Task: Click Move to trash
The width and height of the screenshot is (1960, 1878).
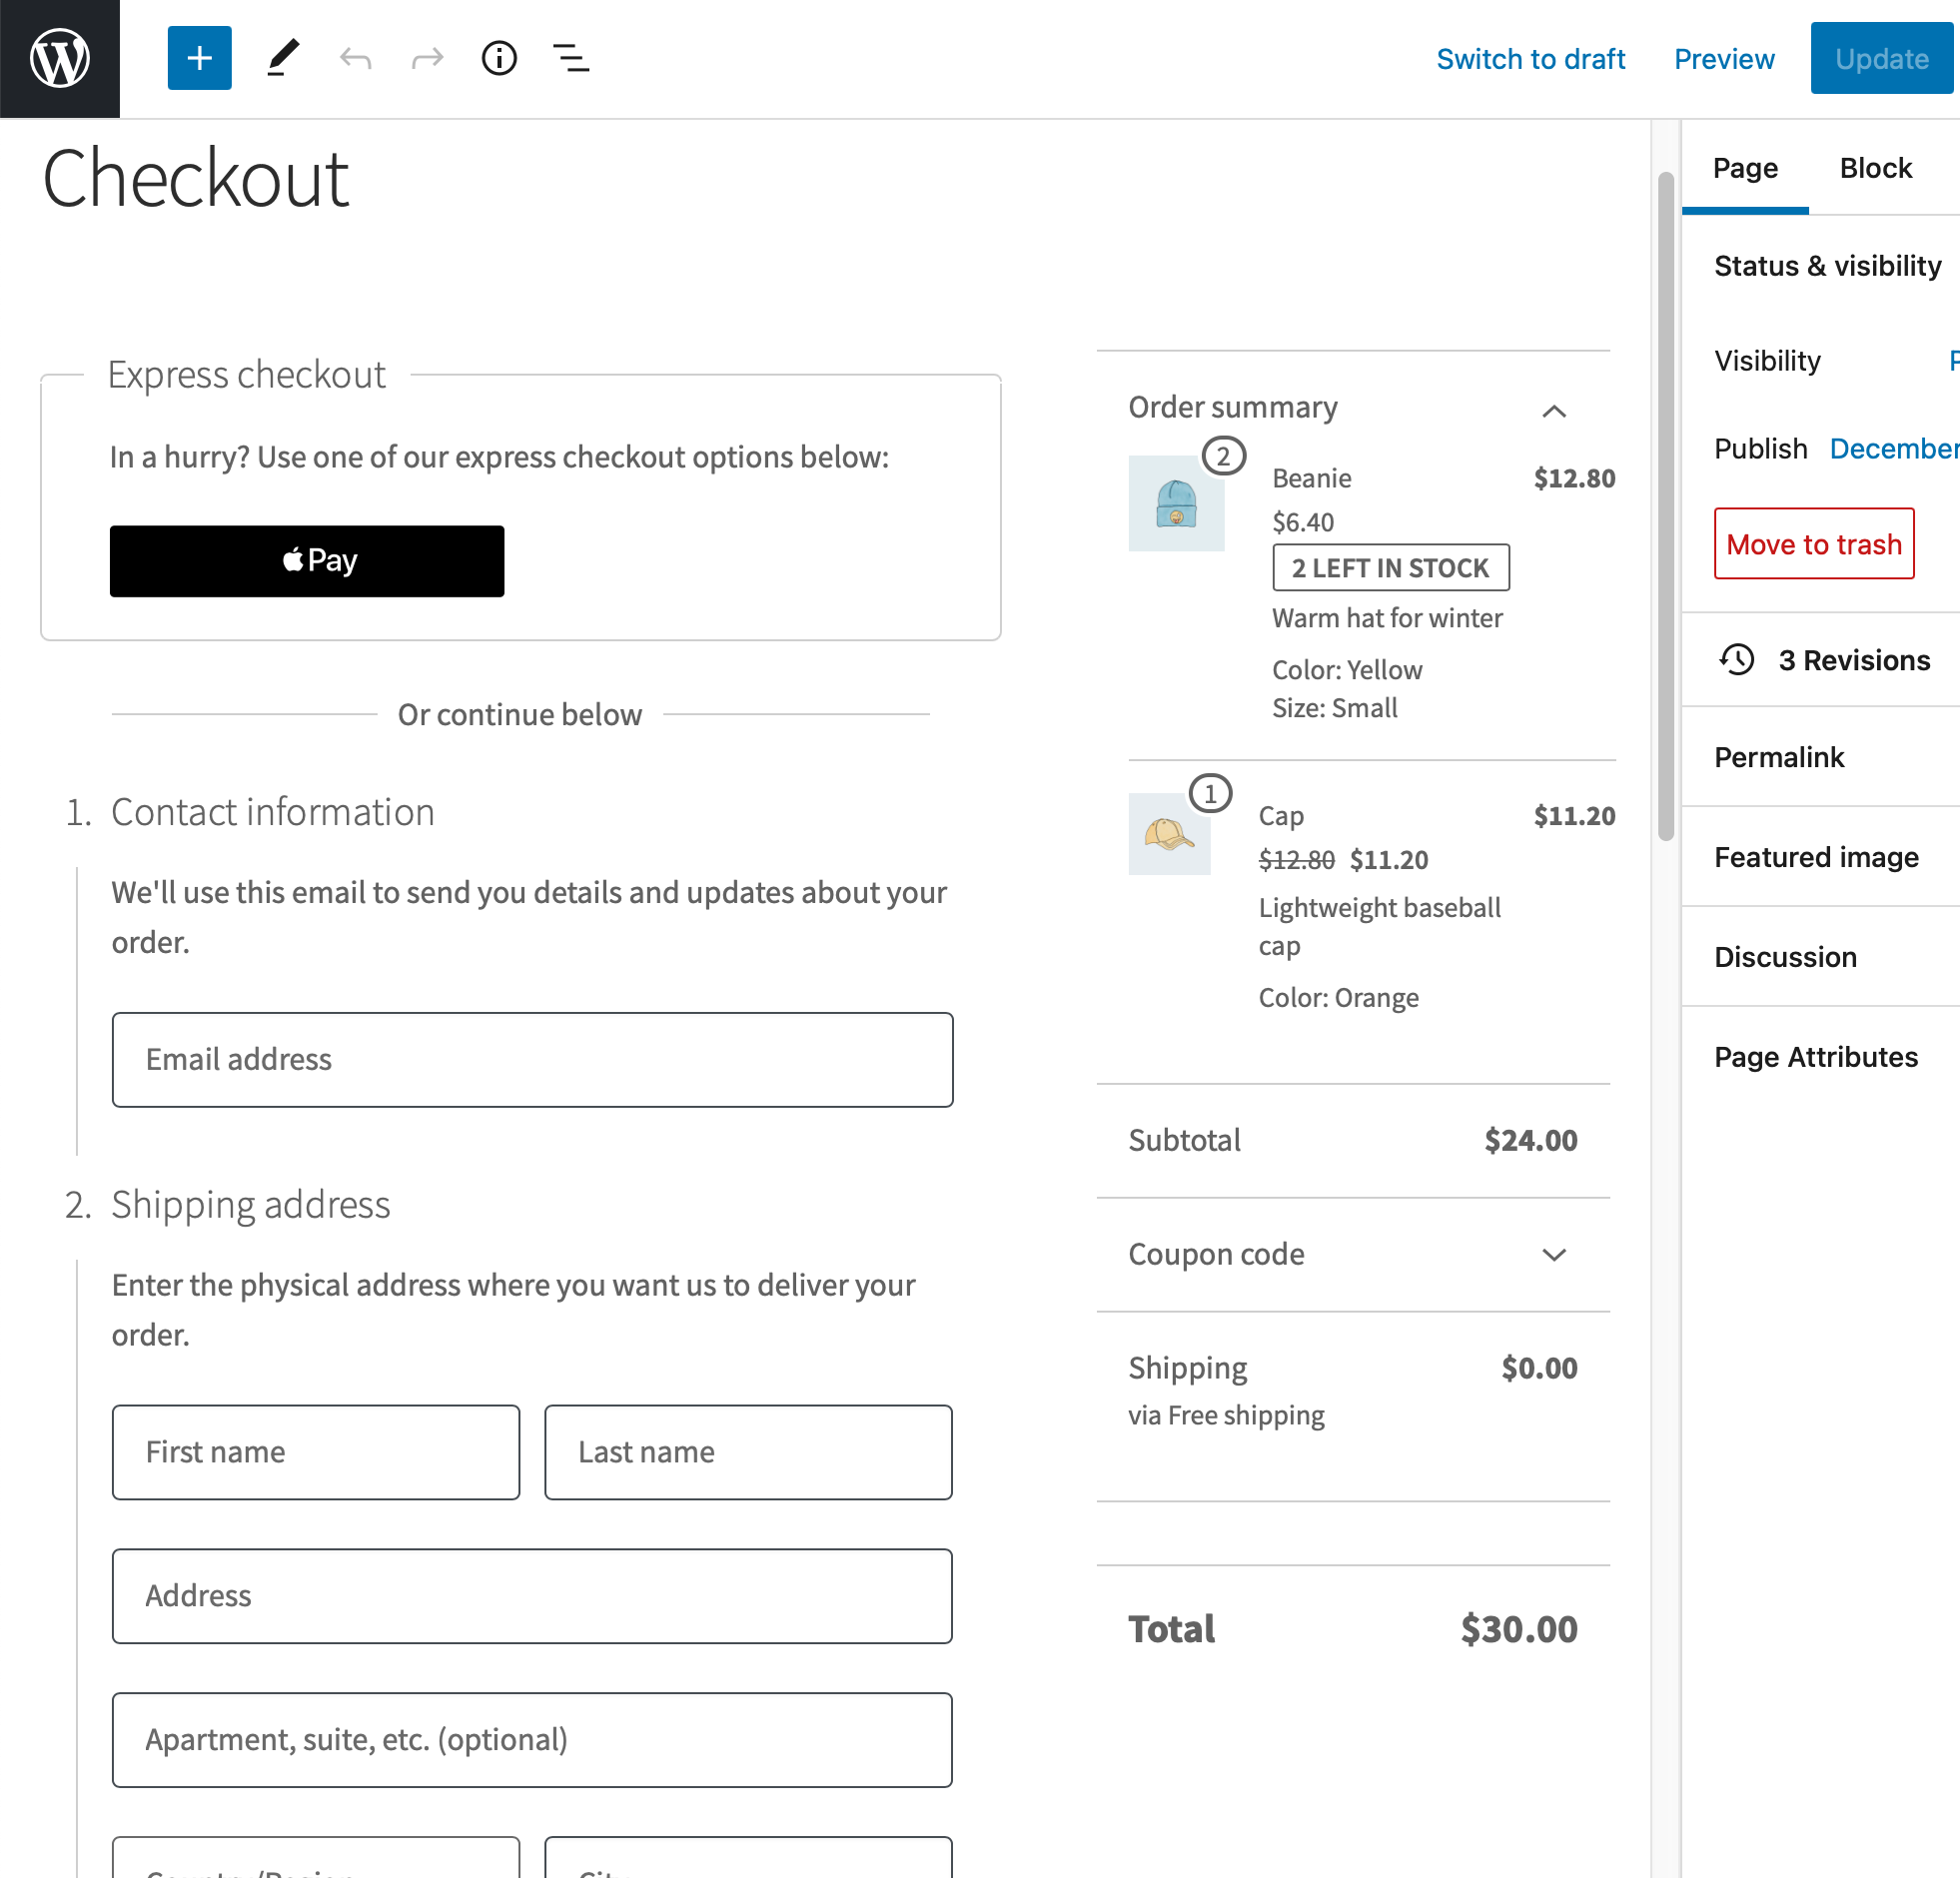Action: click(1814, 544)
